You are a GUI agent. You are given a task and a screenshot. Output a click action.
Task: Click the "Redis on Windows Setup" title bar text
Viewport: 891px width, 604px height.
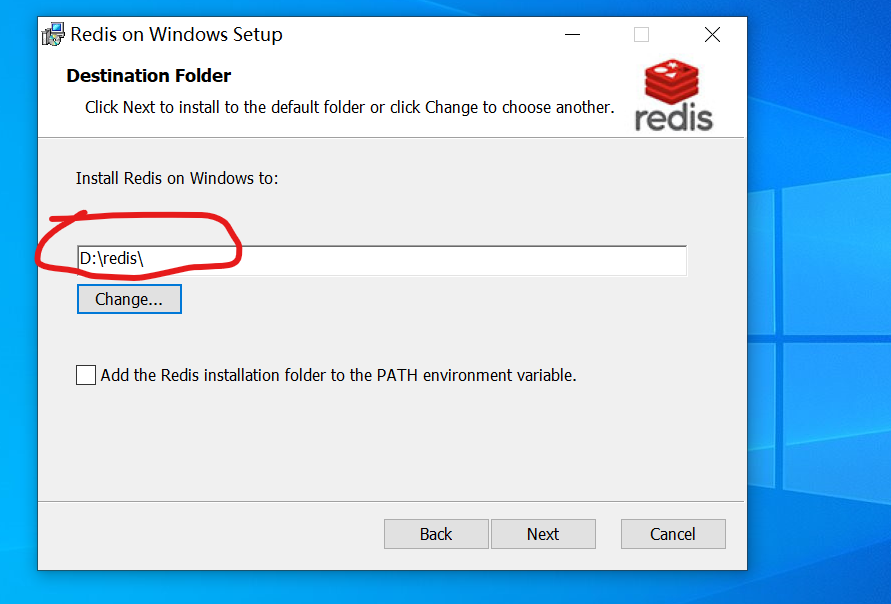click(176, 35)
